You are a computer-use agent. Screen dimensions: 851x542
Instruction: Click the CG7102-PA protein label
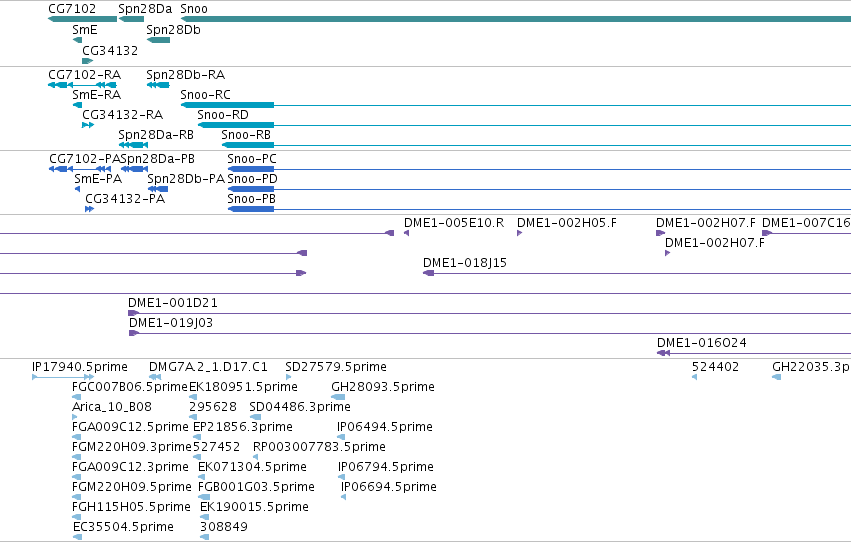click(x=85, y=159)
